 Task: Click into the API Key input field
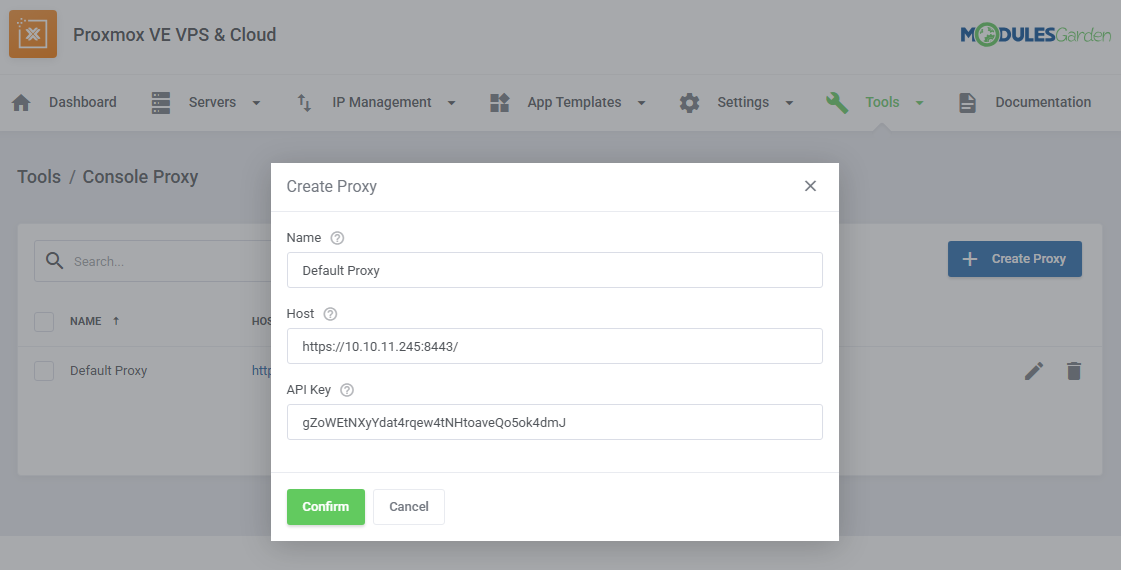click(x=554, y=422)
